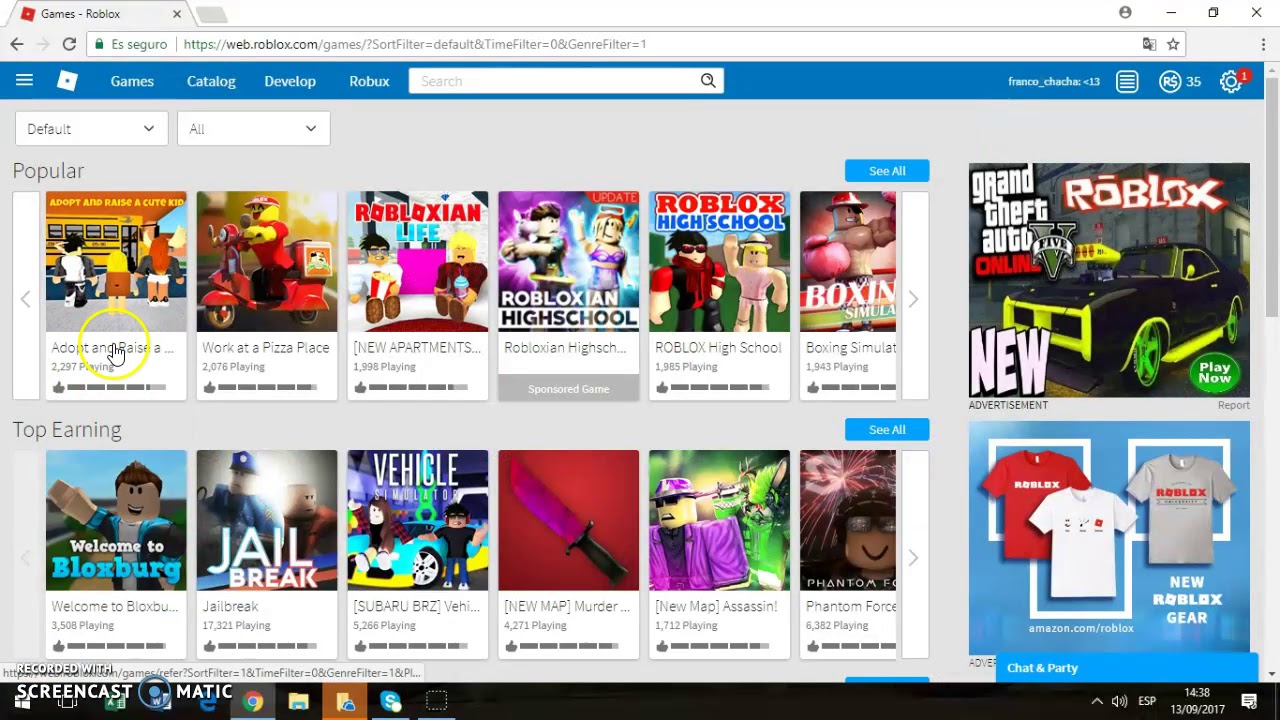Open ROBLOX High School thumbnail
This screenshot has height=720, width=1280.
pos(719,261)
